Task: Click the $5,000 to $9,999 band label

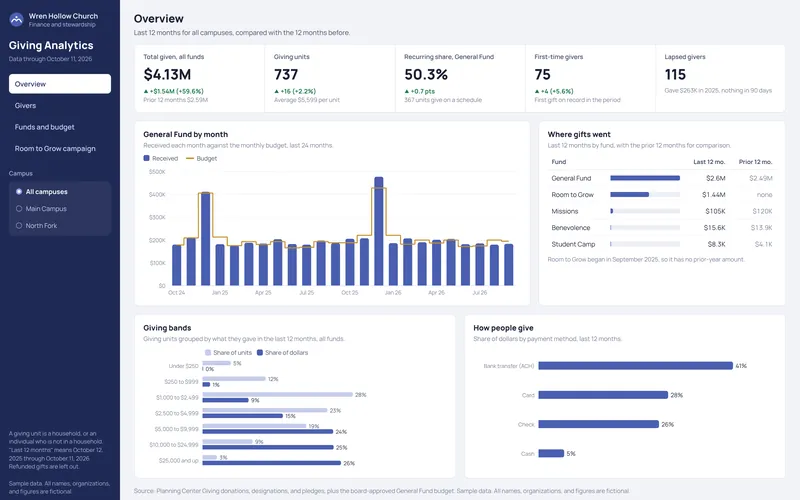Action: (177, 429)
